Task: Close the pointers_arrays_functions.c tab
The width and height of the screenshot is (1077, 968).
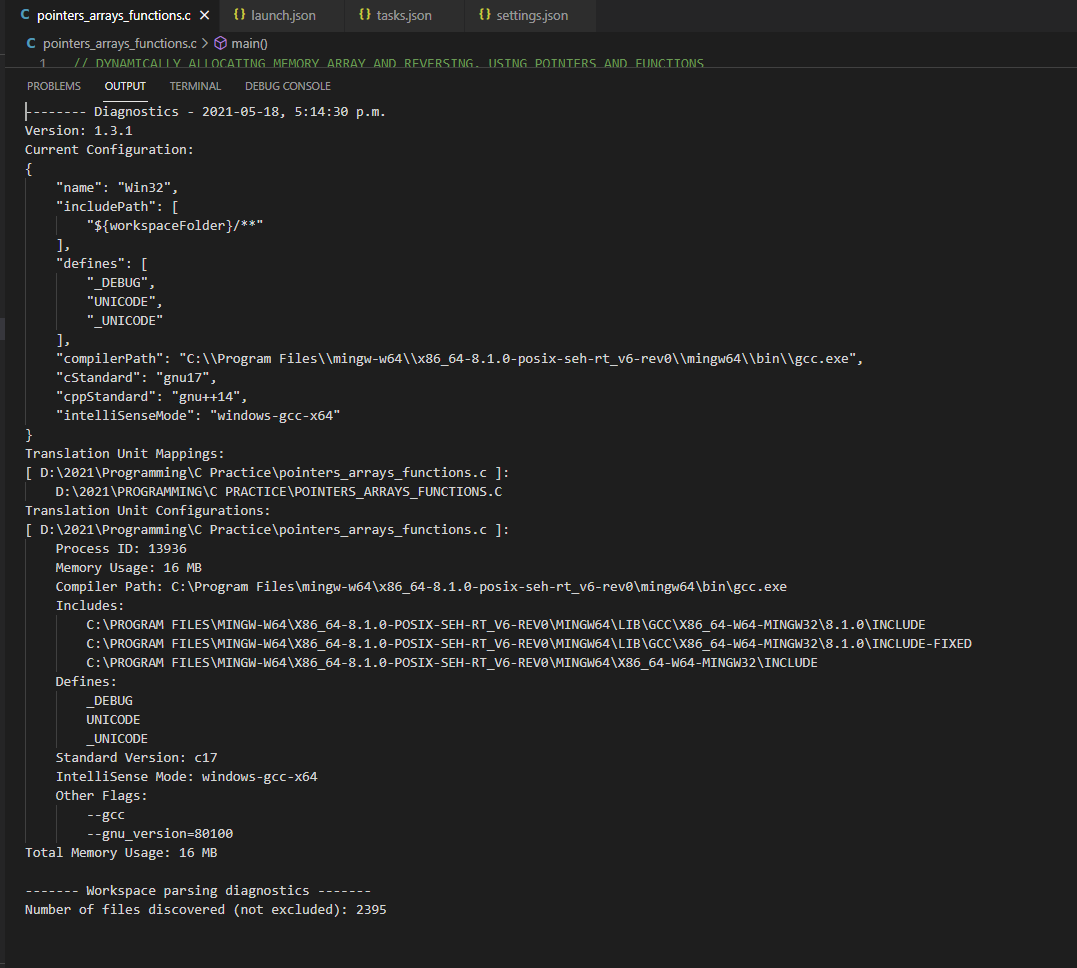Action: click(x=203, y=15)
